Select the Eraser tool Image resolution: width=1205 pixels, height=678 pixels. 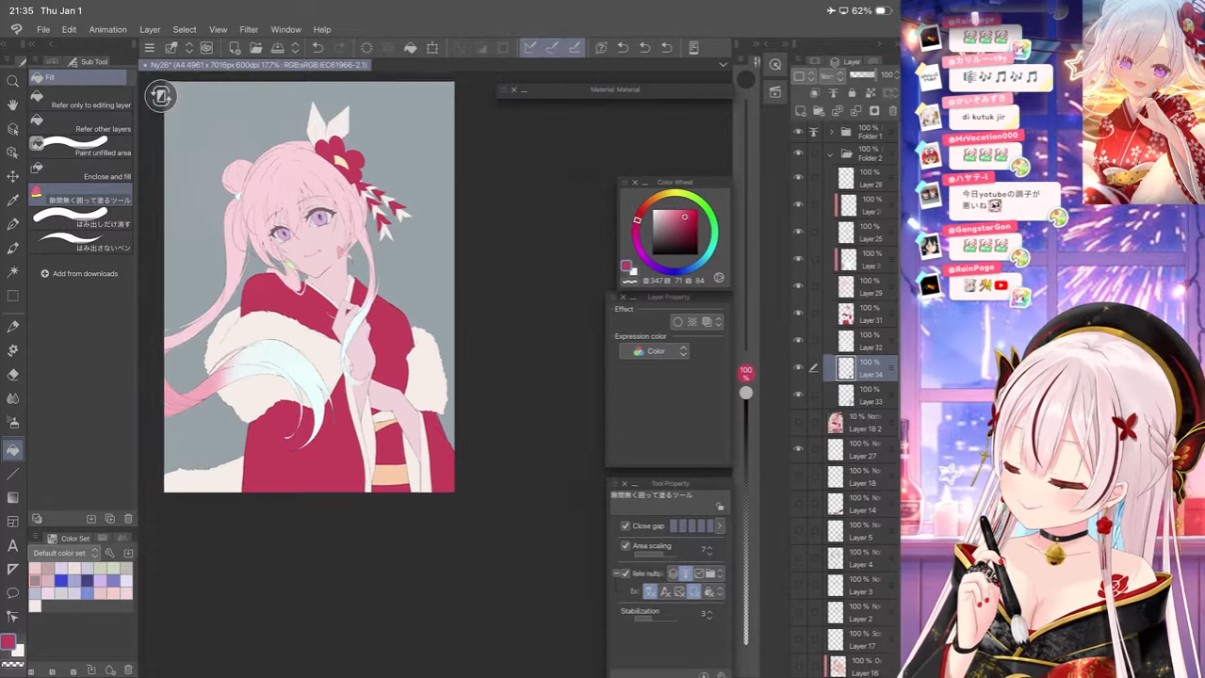13,374
